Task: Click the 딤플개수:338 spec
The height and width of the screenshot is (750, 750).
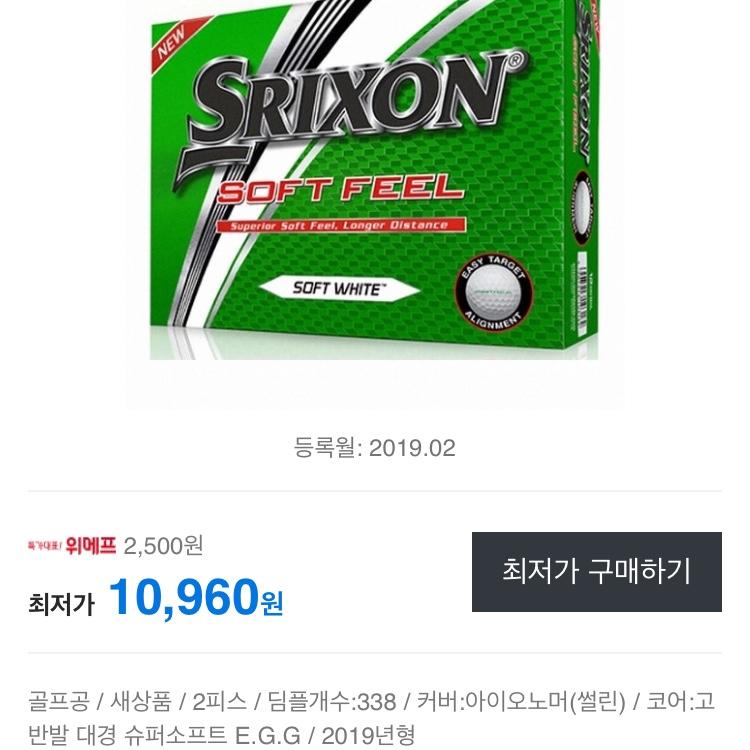Action: coord(331,702)
